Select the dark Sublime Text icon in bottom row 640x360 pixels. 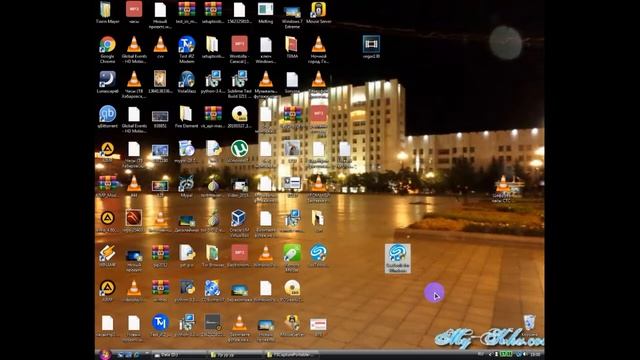(x=213, y=322)
